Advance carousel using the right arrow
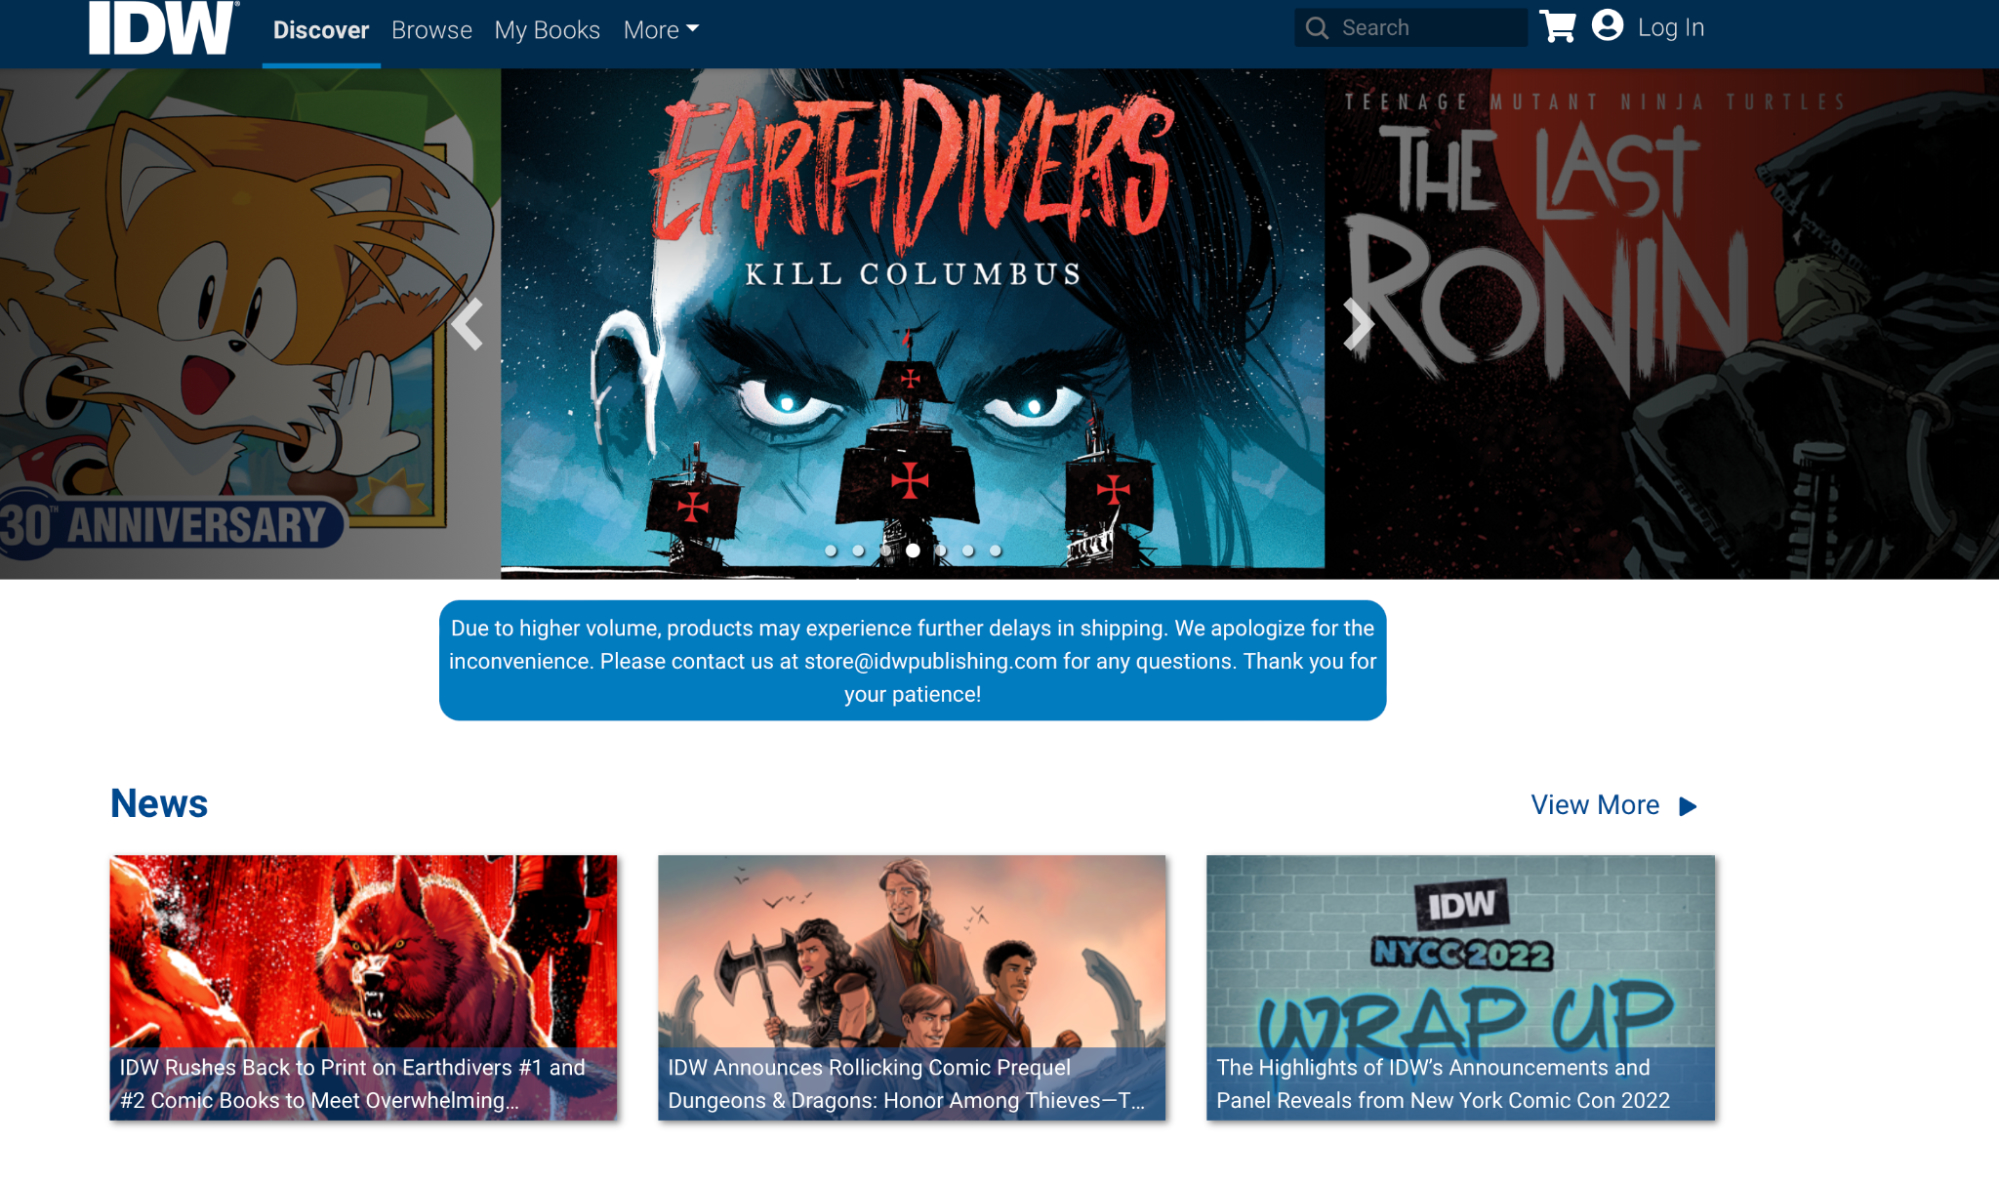Viewport: 1999px width, 1191px height. coord(1360,325)
